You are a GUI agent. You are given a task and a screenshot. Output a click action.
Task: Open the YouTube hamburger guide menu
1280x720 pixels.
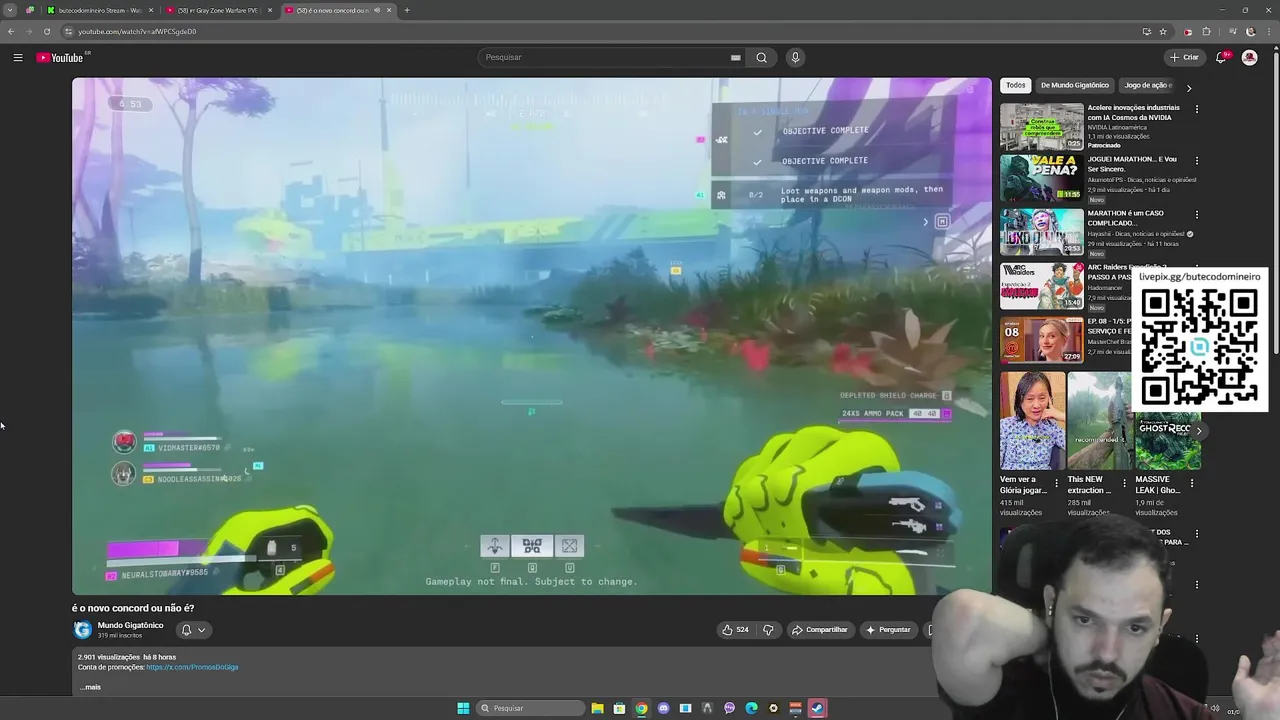18,58
